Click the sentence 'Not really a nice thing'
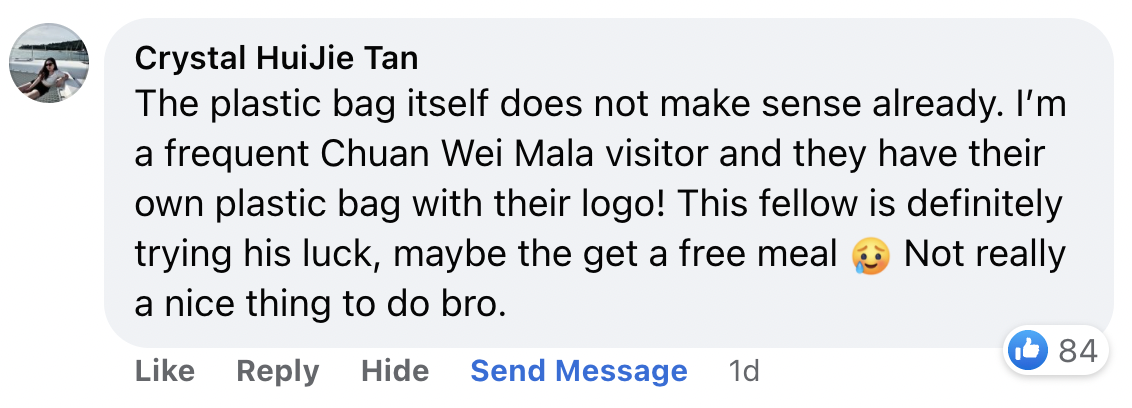Image resolution: width=1132 pixels, height=408 pixels. (600, 281)
